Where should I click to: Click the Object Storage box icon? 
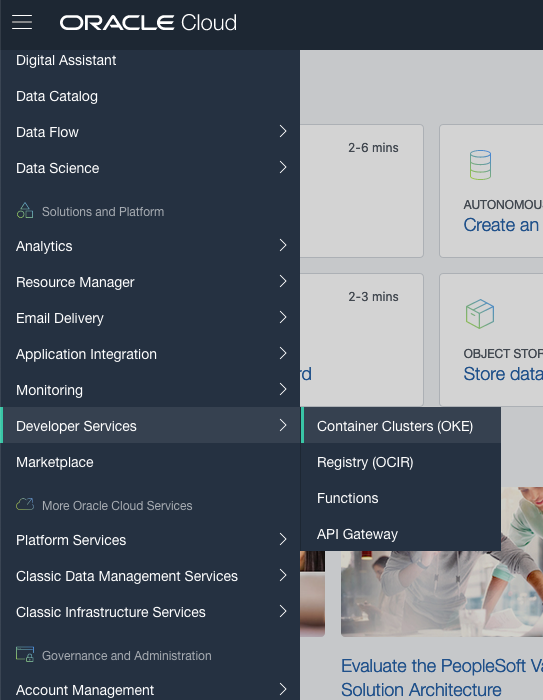480,314
